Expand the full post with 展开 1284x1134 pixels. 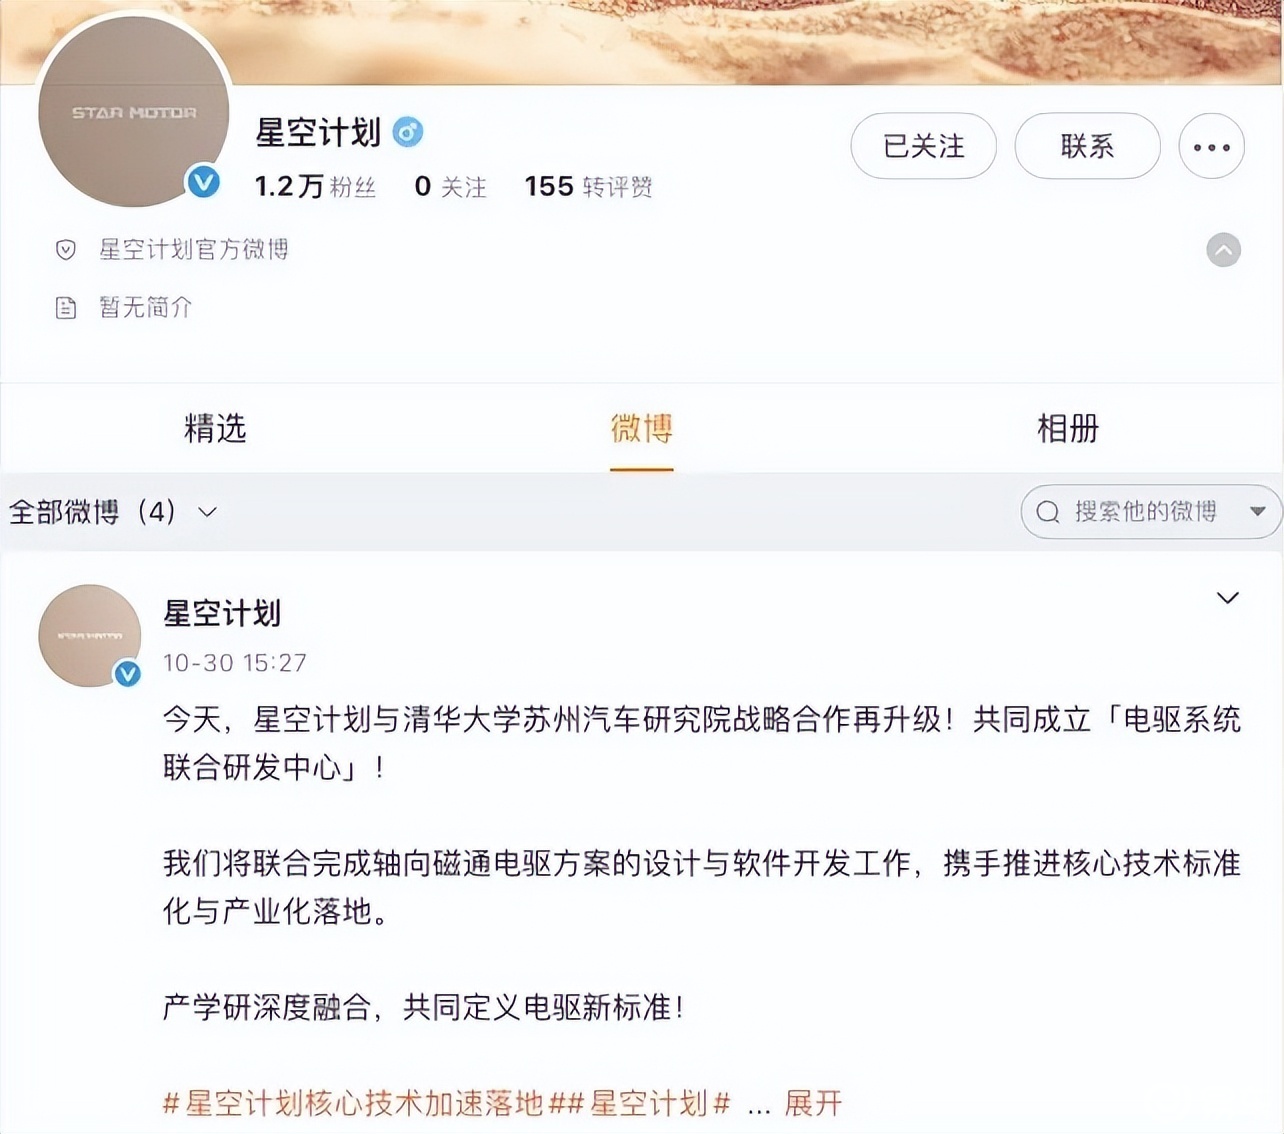(x=813, y=1103)
